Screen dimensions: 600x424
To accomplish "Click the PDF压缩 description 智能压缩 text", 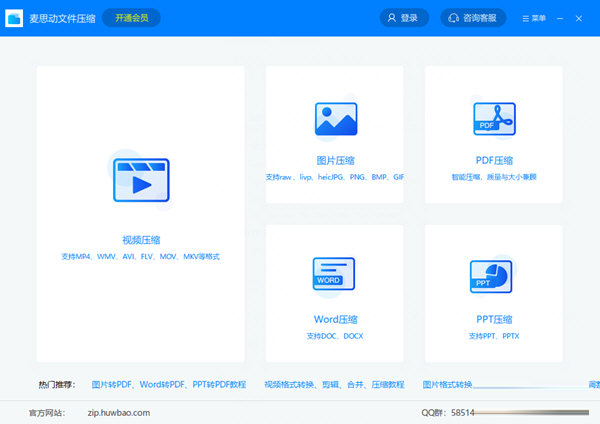I will (x=494, y=176).
